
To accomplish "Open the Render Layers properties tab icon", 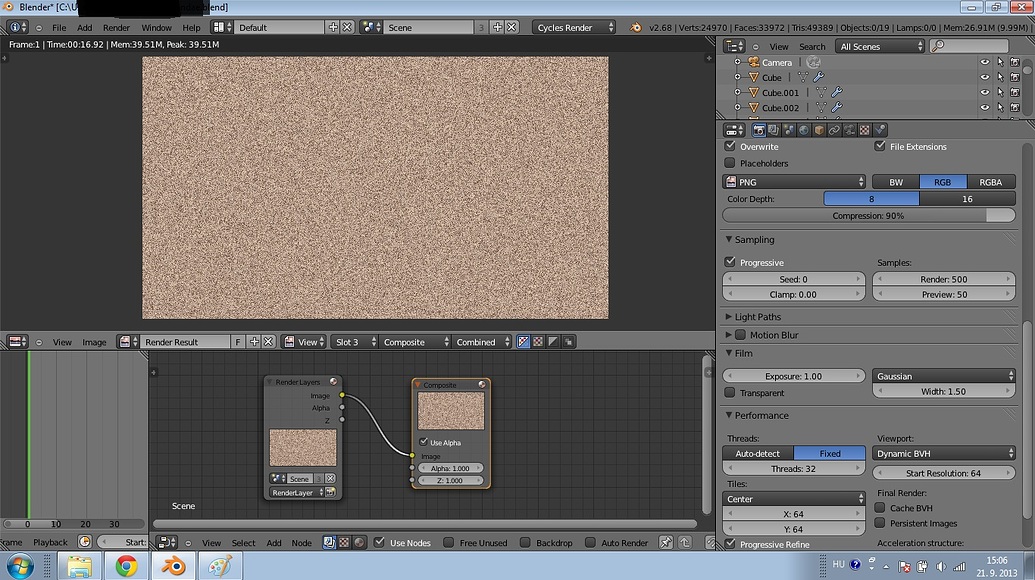I will click(774, 130).
